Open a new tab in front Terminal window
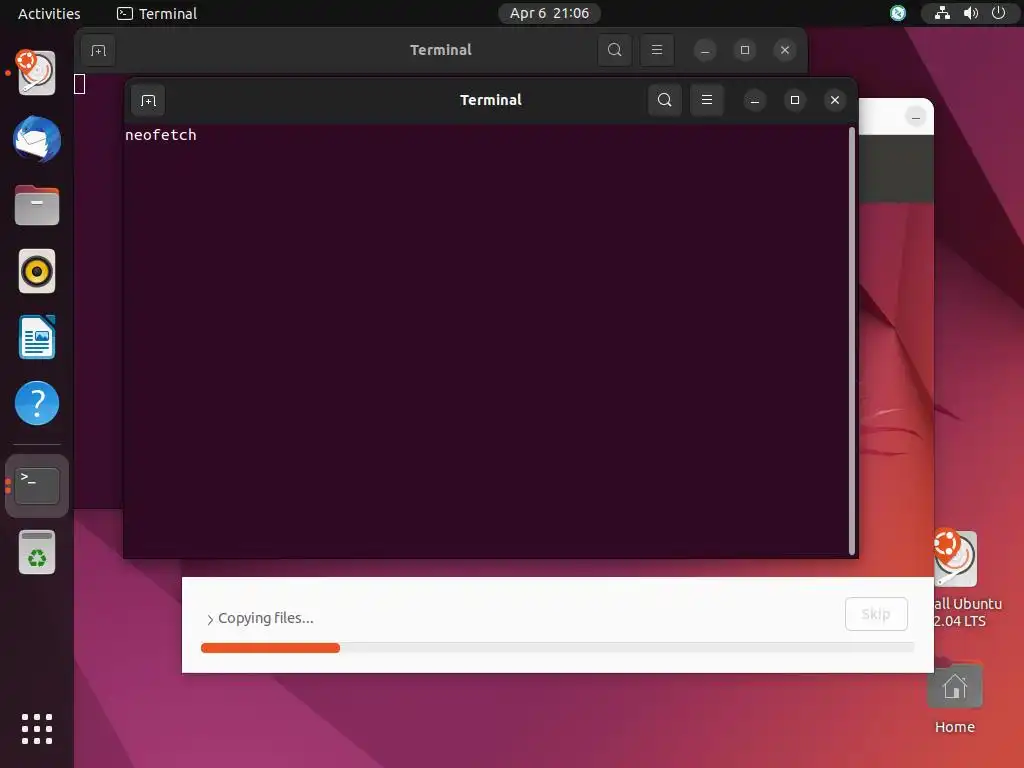Viewport: 1024px width, 768px height. [x=148, y=100]
